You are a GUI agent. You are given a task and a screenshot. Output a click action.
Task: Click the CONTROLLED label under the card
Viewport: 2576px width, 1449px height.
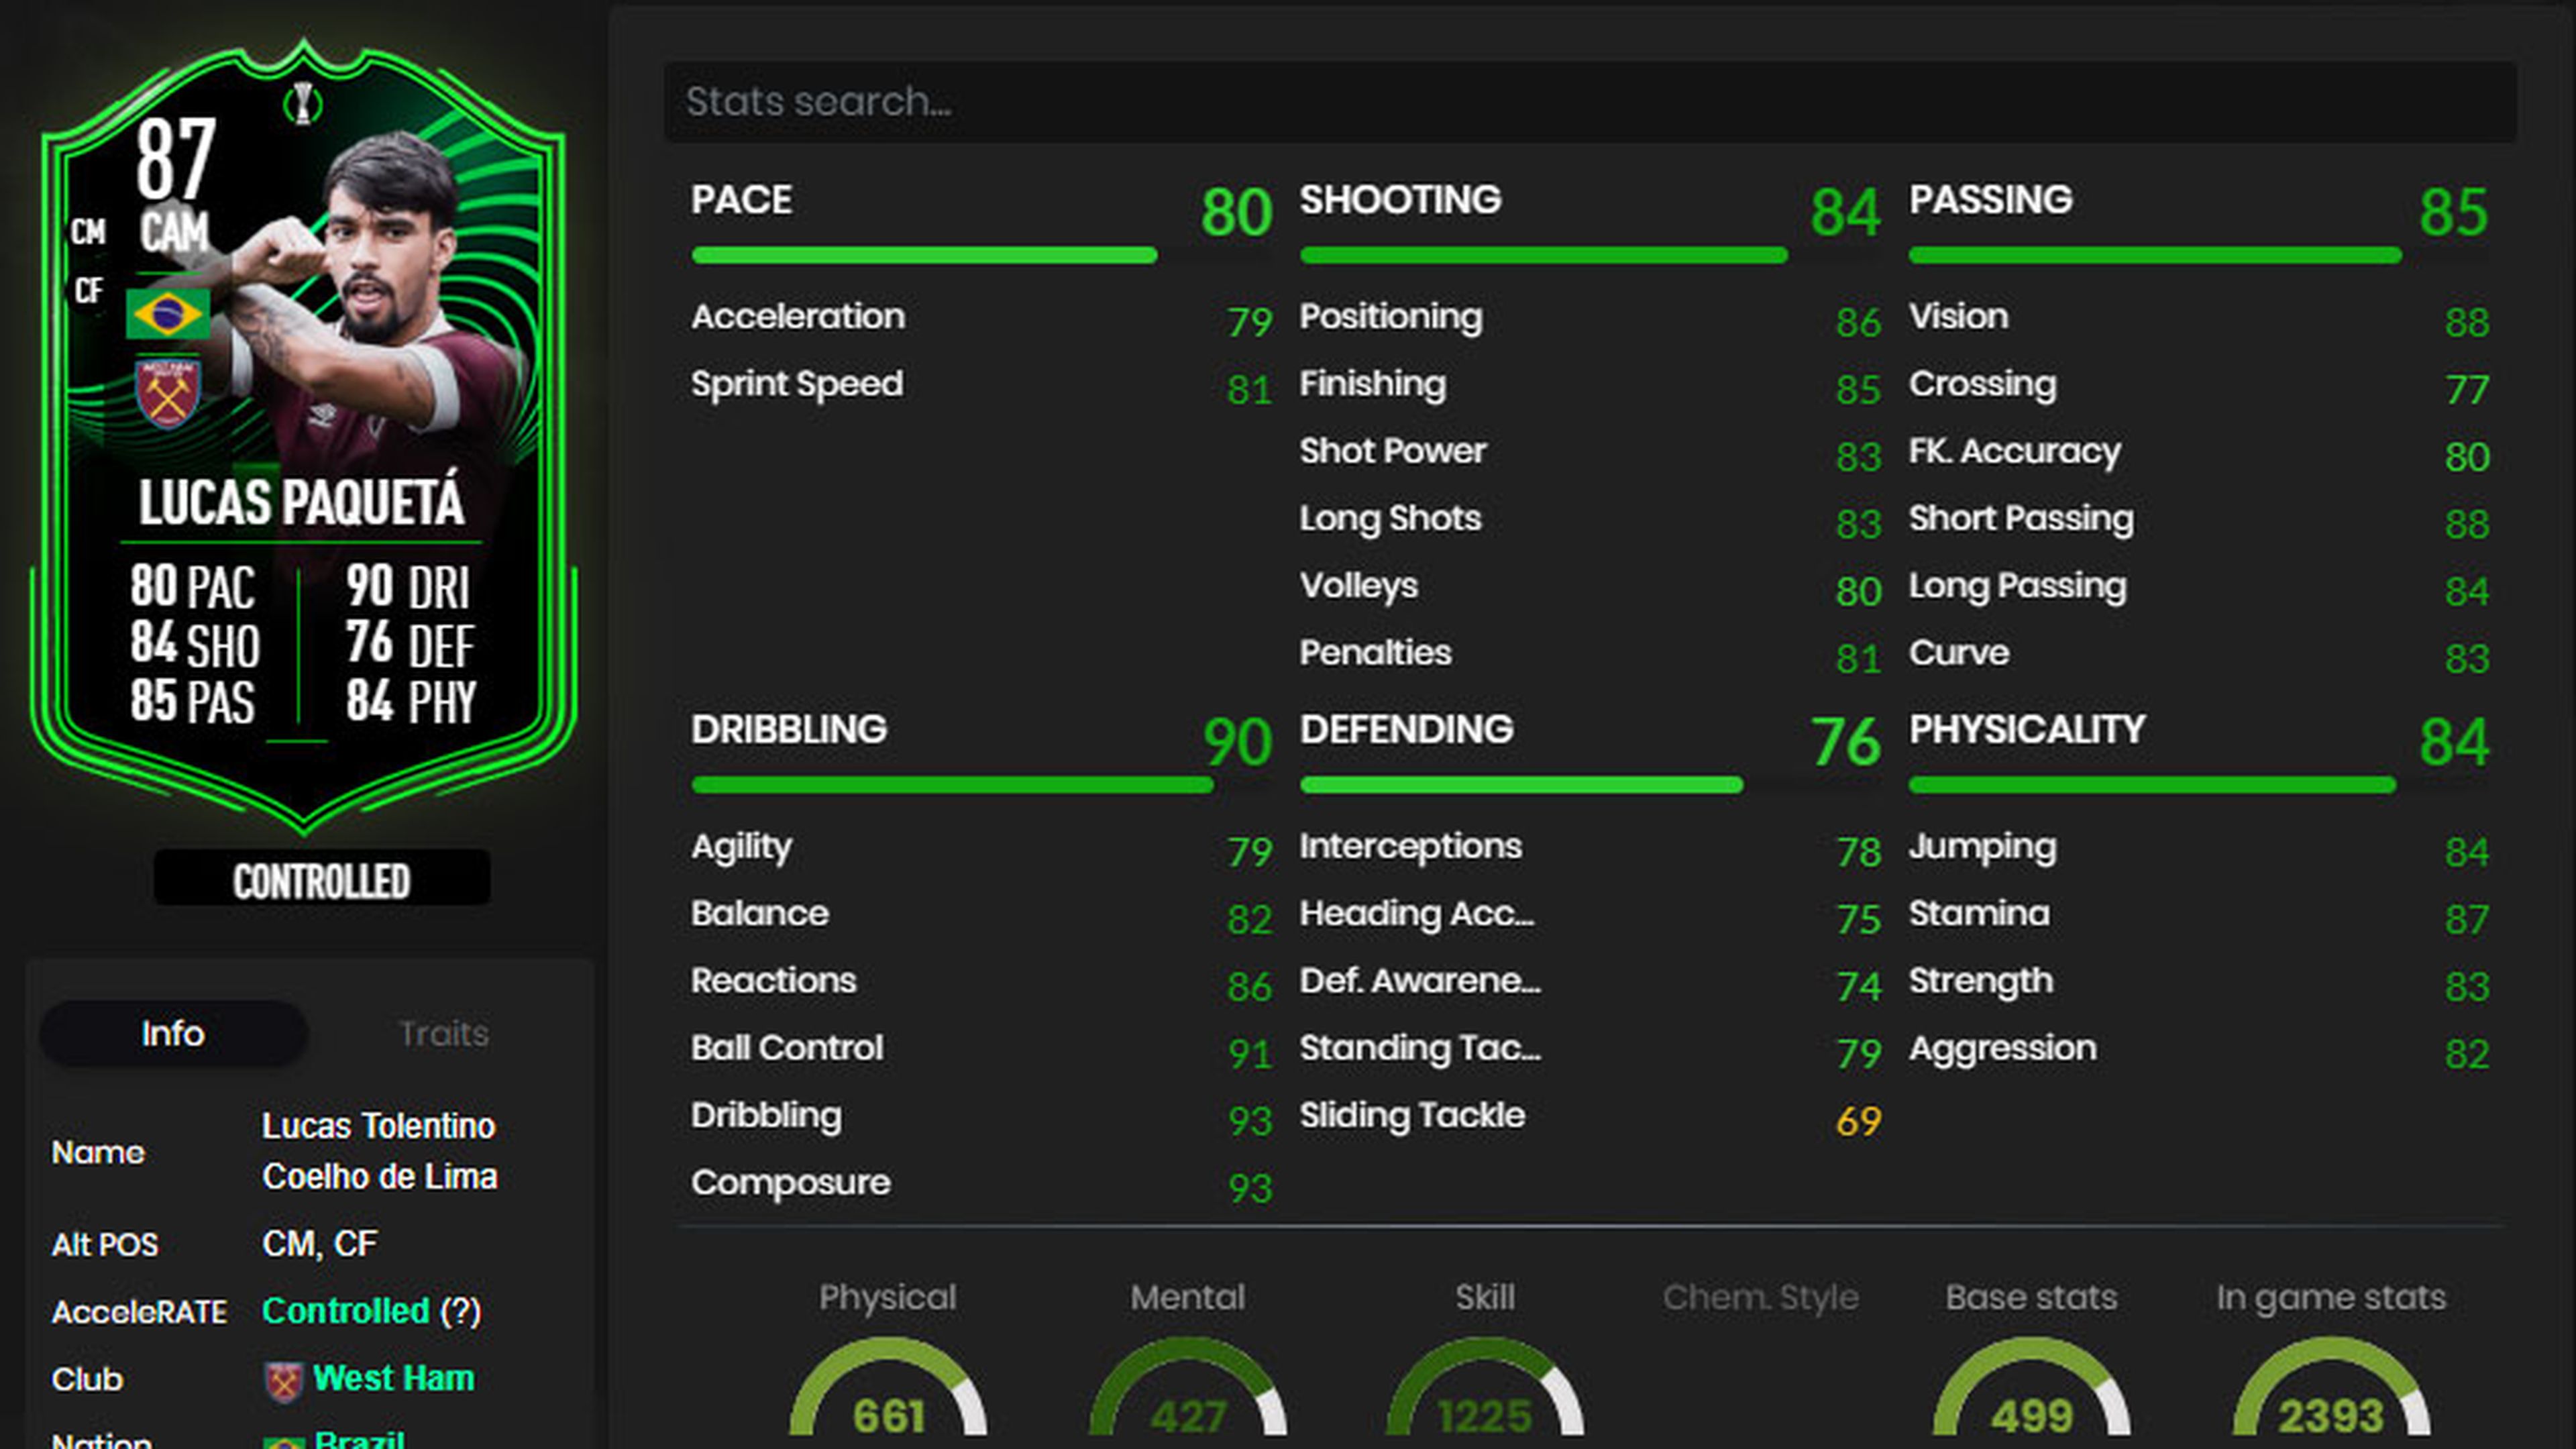click(x=321, y=880)
